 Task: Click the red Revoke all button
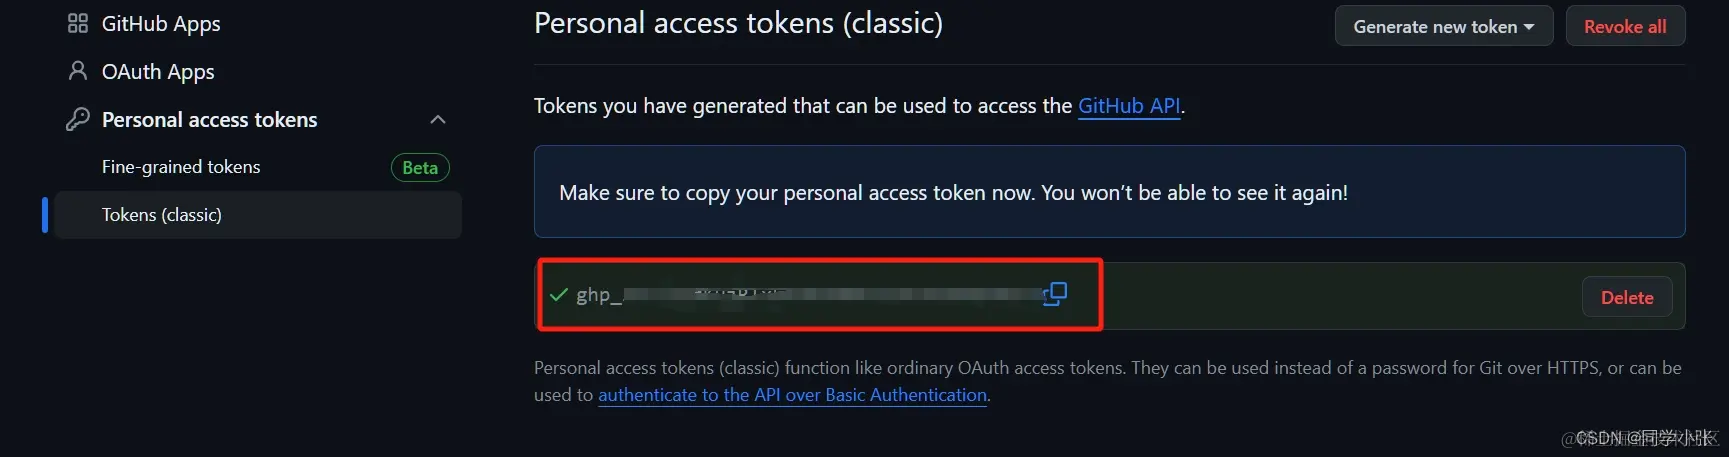click(x=1625, y=26)
